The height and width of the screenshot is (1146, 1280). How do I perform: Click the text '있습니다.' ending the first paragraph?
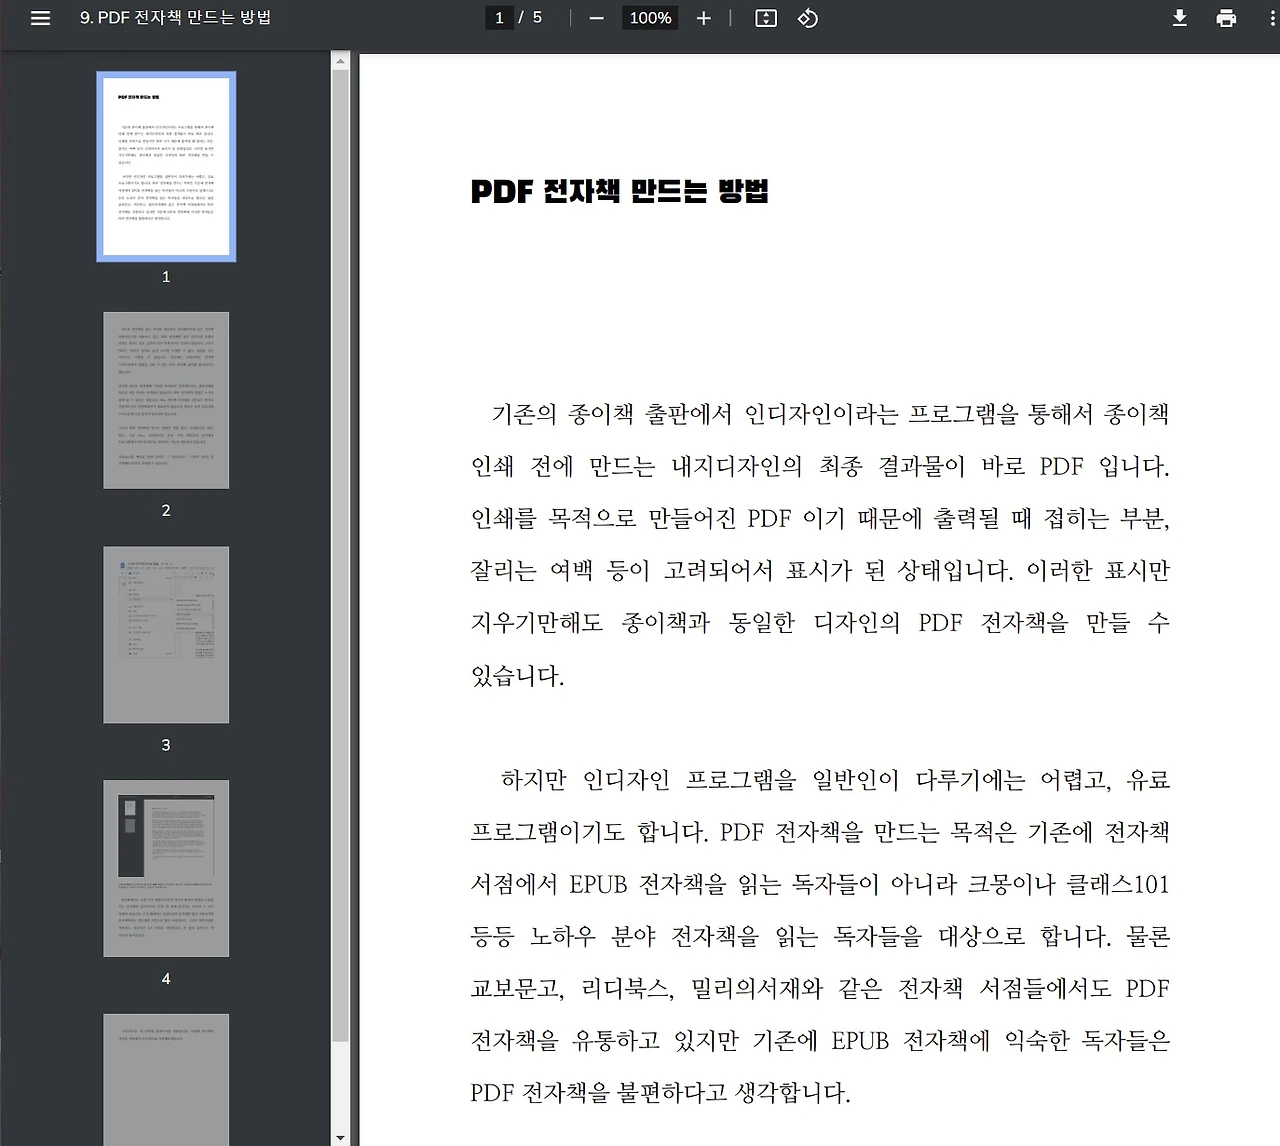click(x=518, y=675)
